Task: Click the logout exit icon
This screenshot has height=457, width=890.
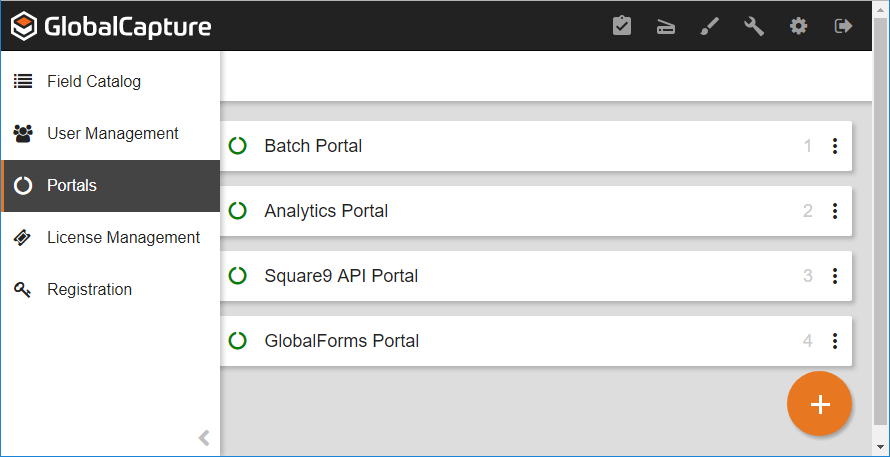Action: (843, 26)
